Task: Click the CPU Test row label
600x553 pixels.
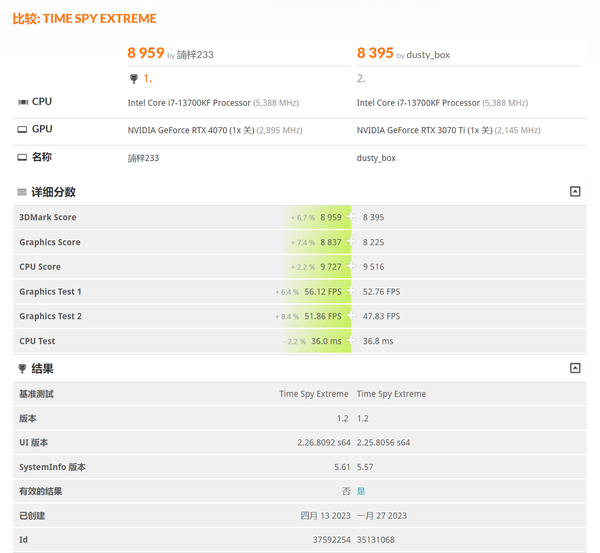Action: [37, 341]
